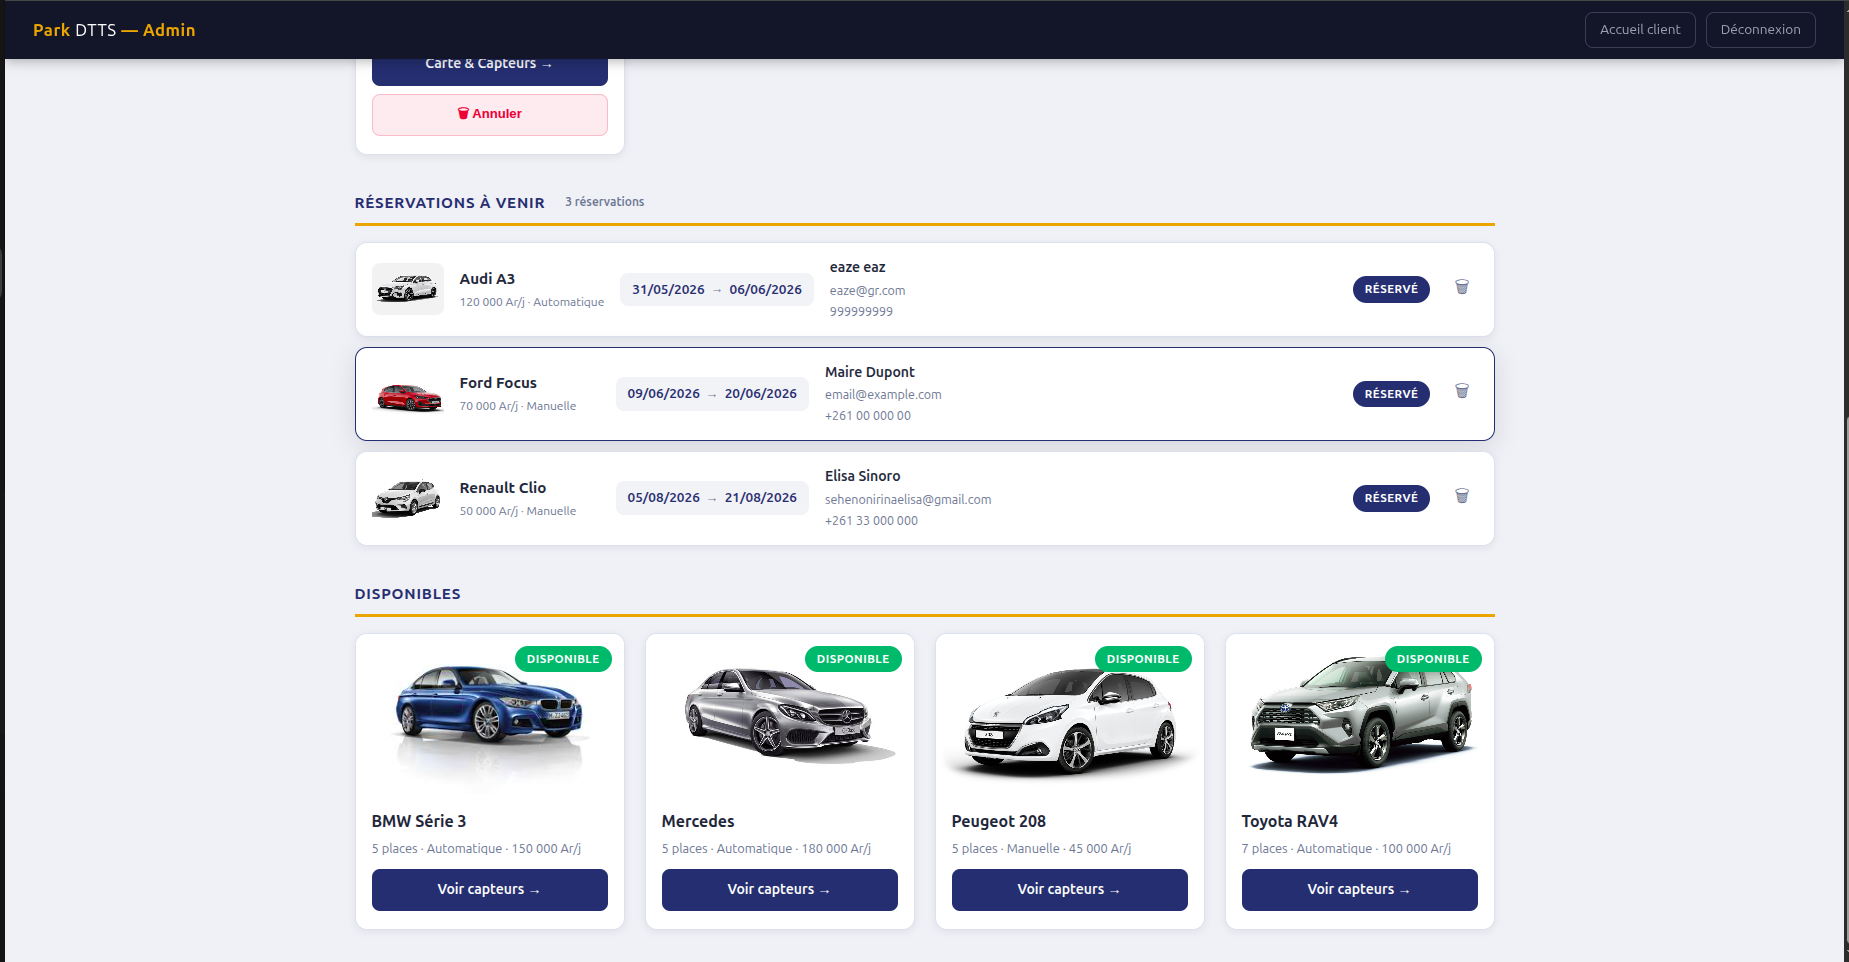This screenshot has height=962, width=1849.
Task: Click customer name Maire Dupont
Action: [x=869, y=372]
